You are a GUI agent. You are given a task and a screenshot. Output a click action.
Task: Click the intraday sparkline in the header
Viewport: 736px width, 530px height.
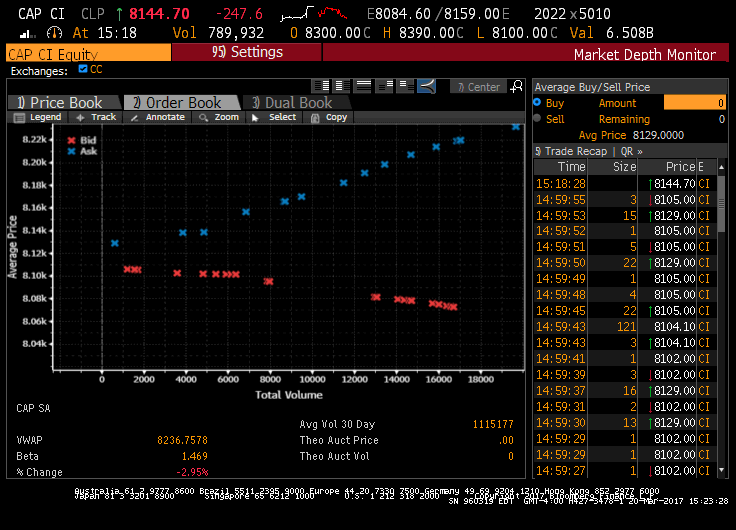(x=314, y=13)
